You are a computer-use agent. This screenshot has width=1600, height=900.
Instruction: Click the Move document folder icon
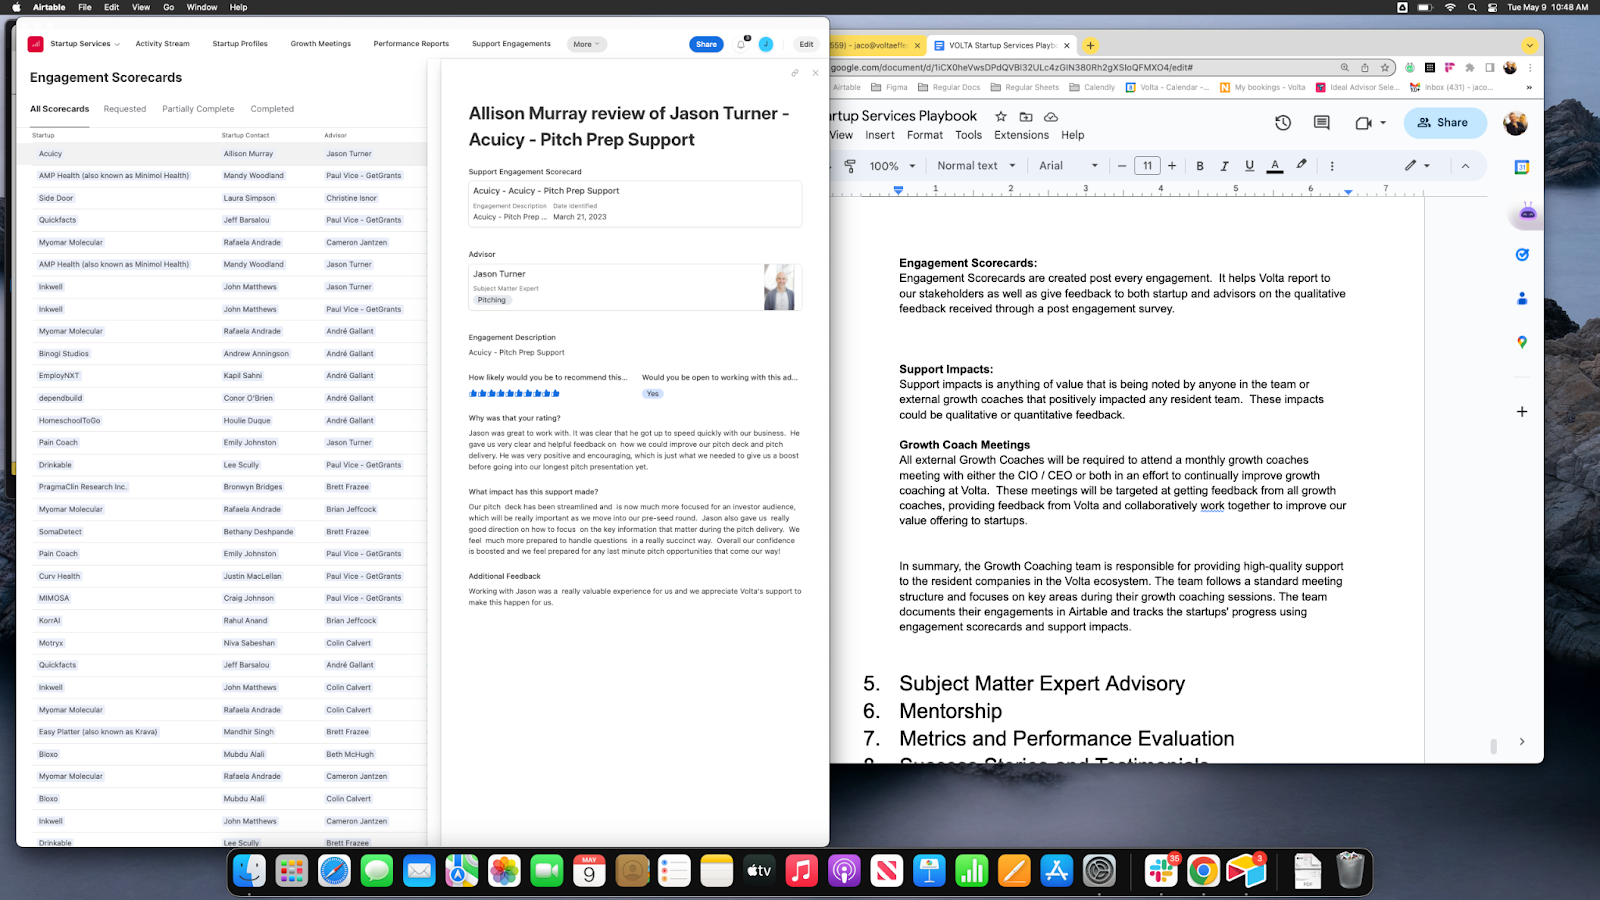pyautogui.click(x=1026, y=117)
